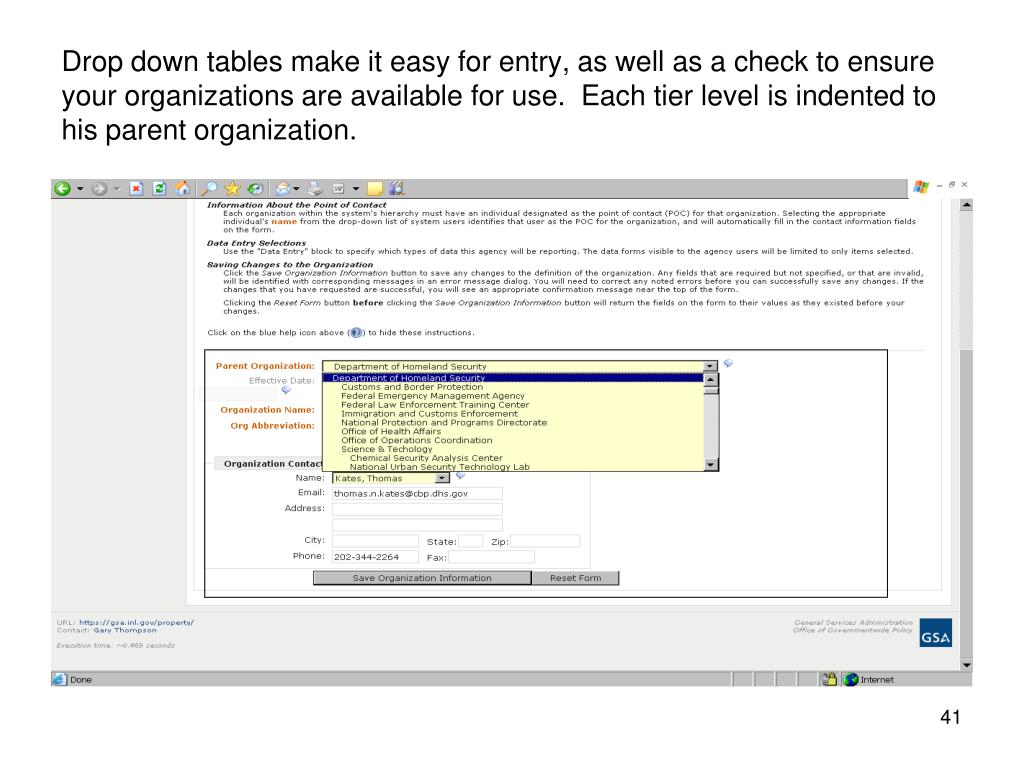Click dropdown list scroll down arrow
This screenshot has width=1024, height=768.
[711, 464]
